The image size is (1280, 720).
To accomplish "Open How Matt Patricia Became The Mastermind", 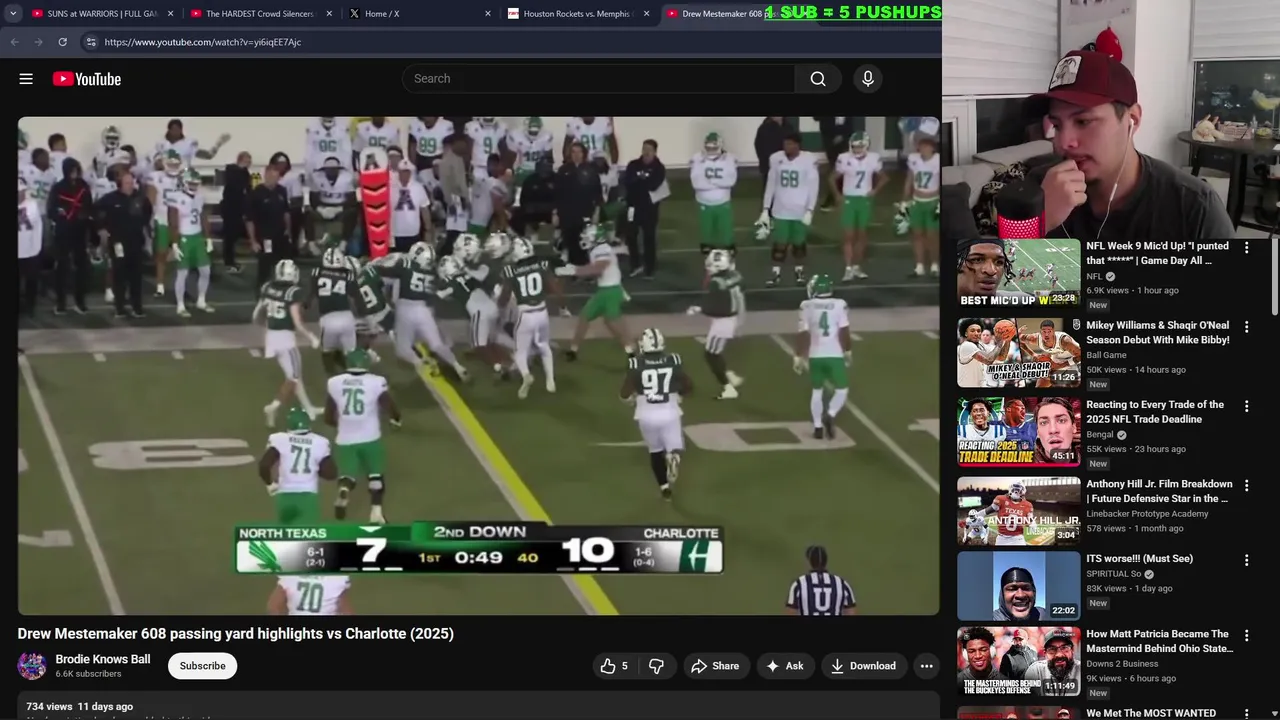I will click(x=1160, y=641).
